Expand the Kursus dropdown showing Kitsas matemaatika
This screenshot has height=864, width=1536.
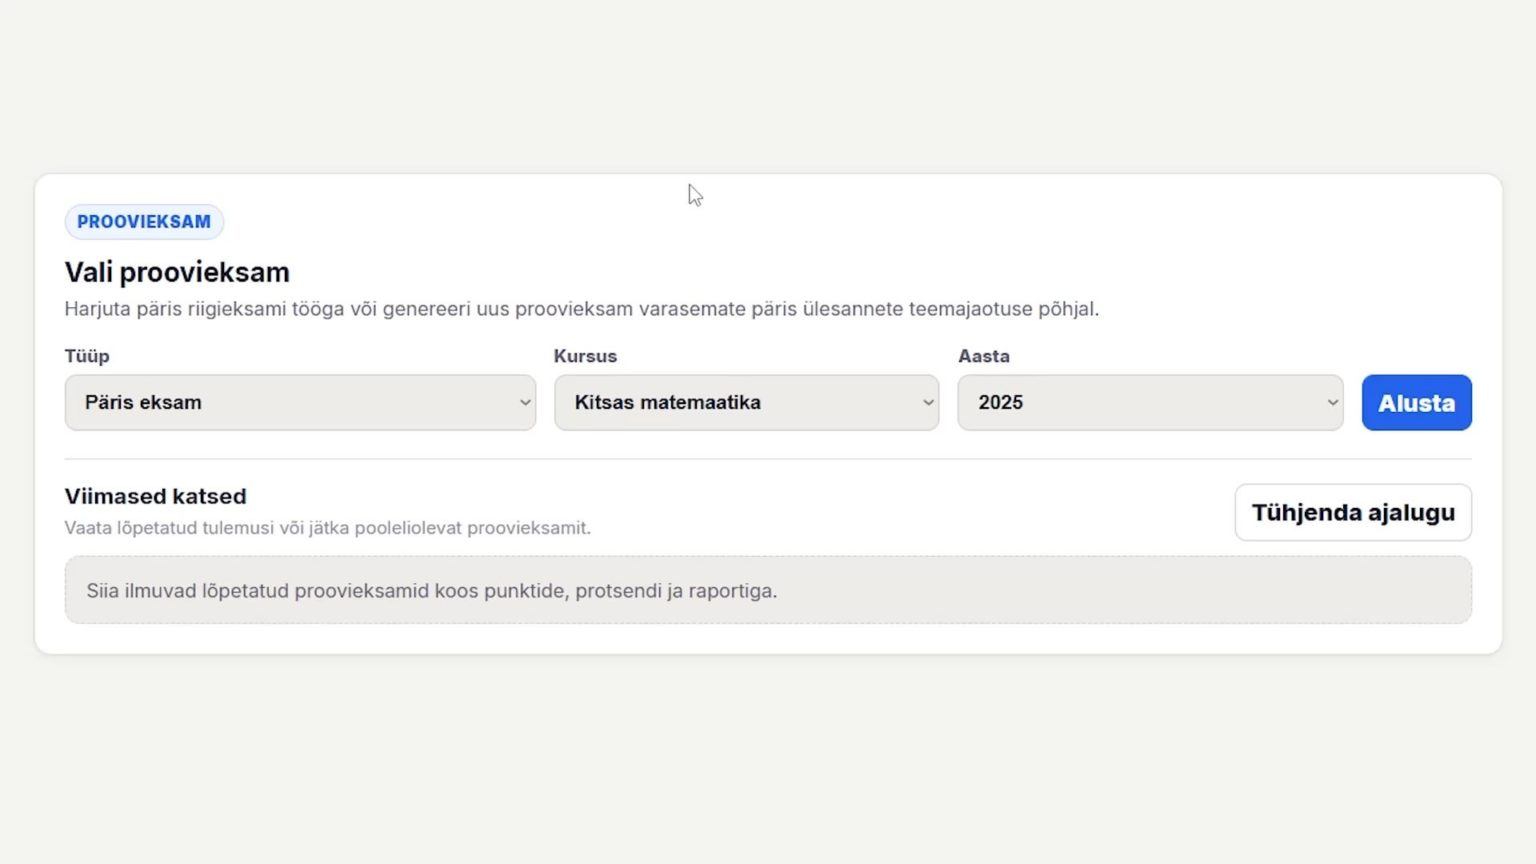pyautogui.click(x=746, y=403)
